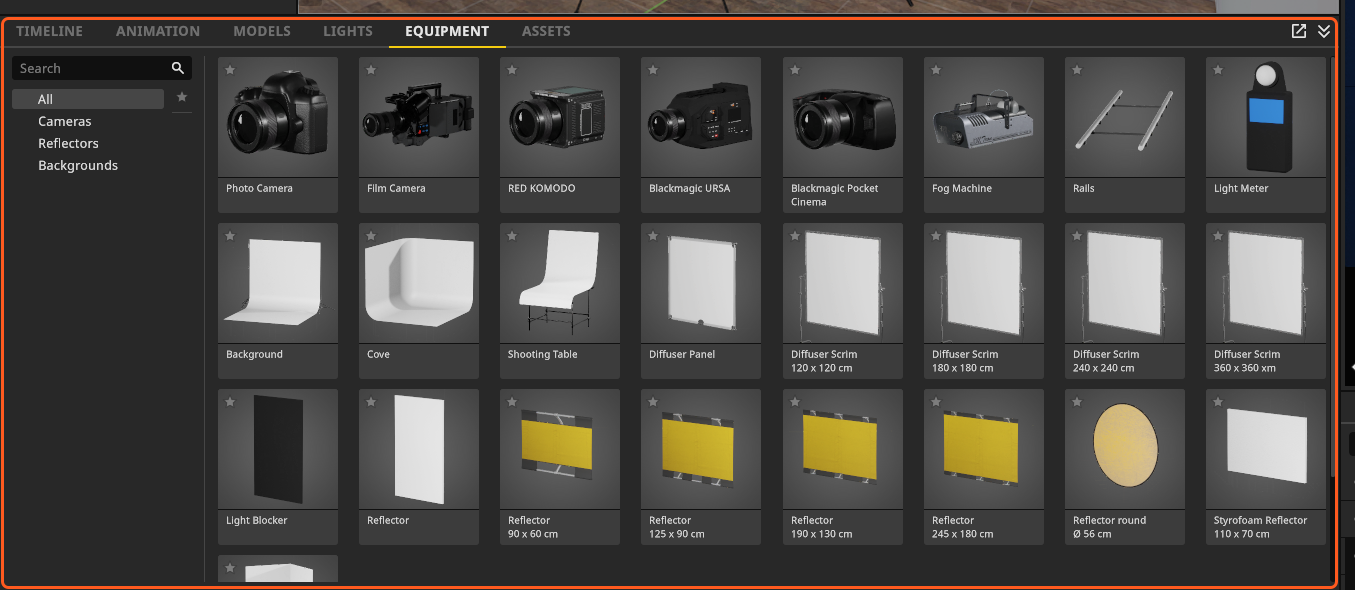Switch to the Assets tab
Image resolution: width=1355 pixels, height=590 pixels.
click(x=546, y=31)
